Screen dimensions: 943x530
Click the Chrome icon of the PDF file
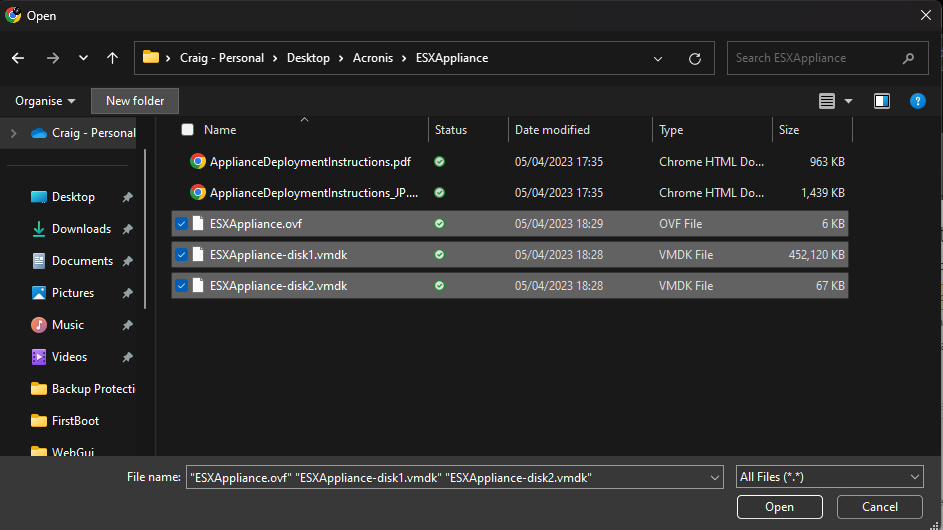pyautogui.click(x=198, y=161)
